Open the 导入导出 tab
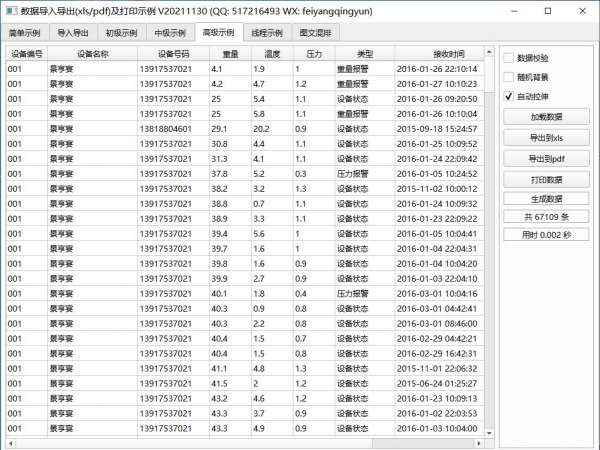 (x=74, y=33)
